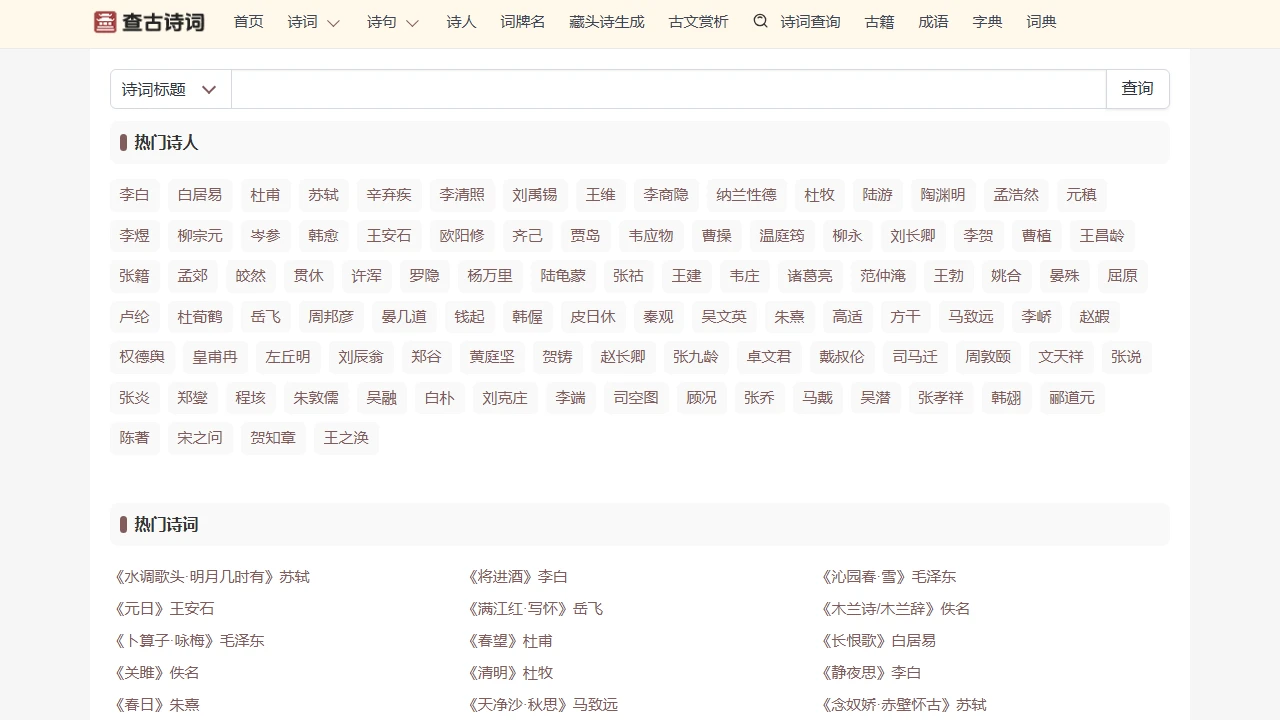Expand the 诗句 navigation dropdown
The image size is (1280, 720).
pos(393,22)
